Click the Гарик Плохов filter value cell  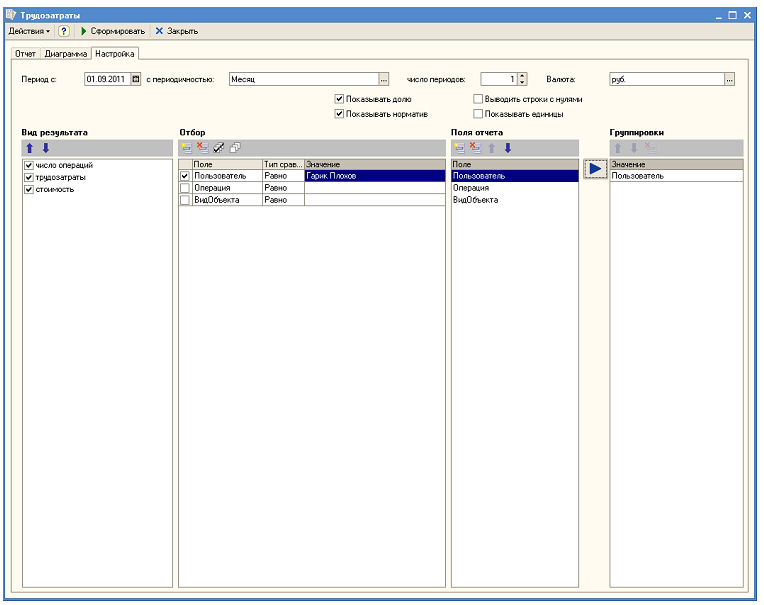click(375, 176)
